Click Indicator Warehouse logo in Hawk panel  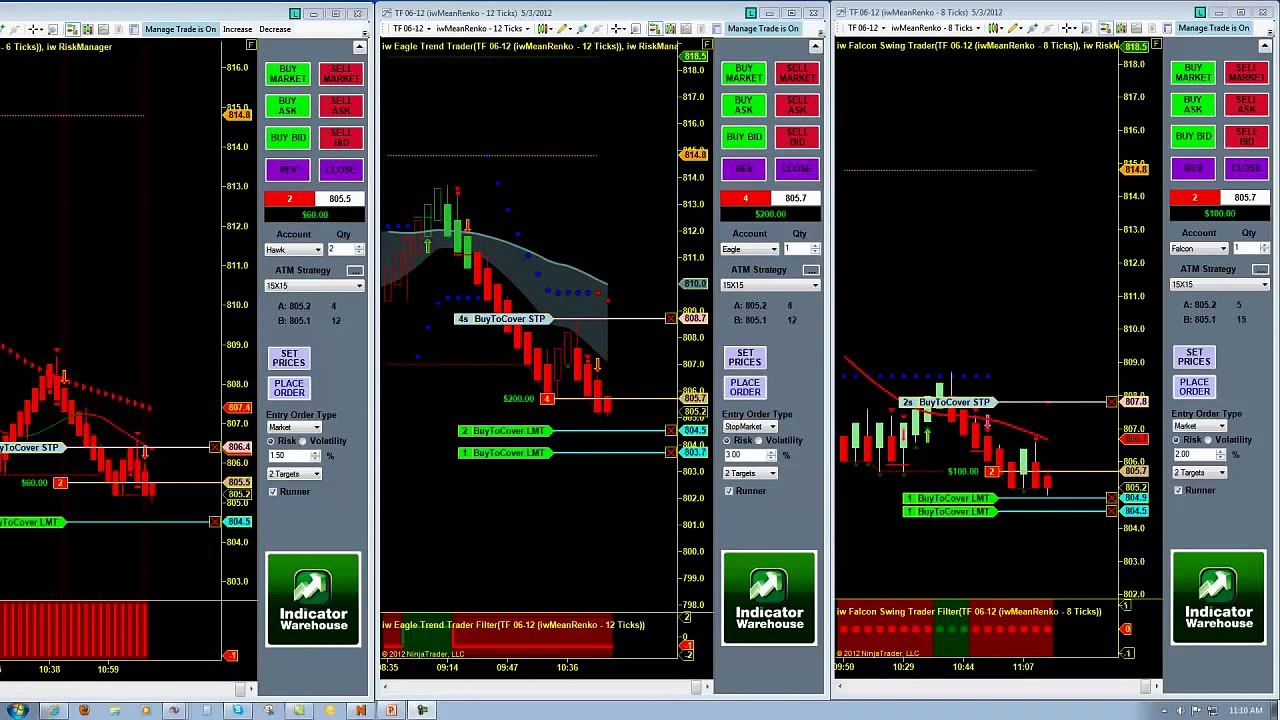coord(314,600)
